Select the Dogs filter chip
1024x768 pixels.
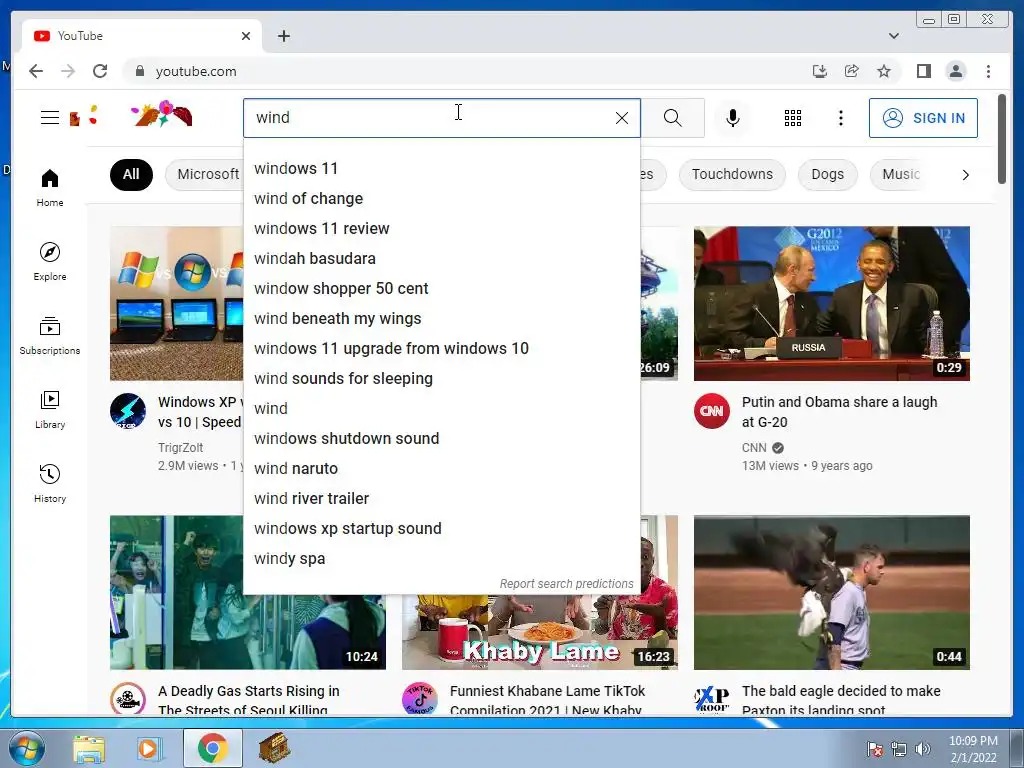point(827,174)
